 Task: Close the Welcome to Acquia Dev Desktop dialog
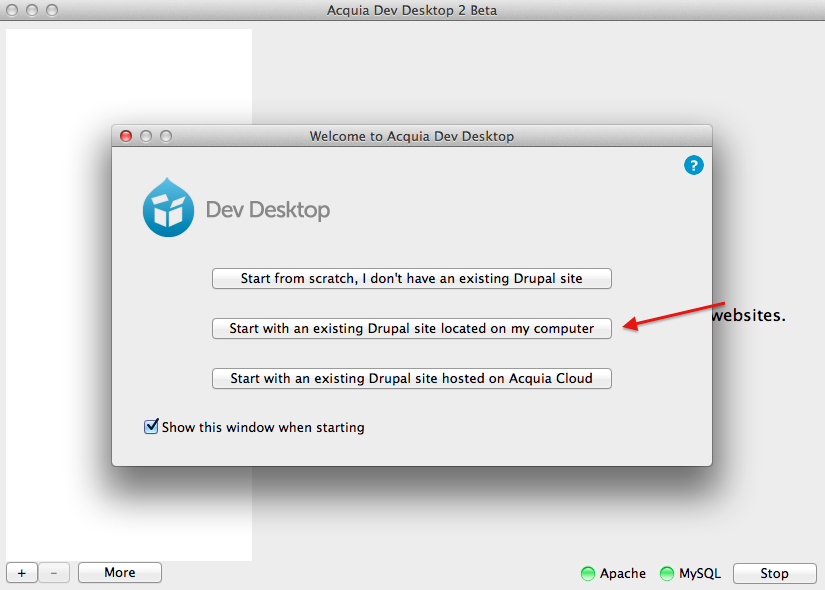point(126,136)
